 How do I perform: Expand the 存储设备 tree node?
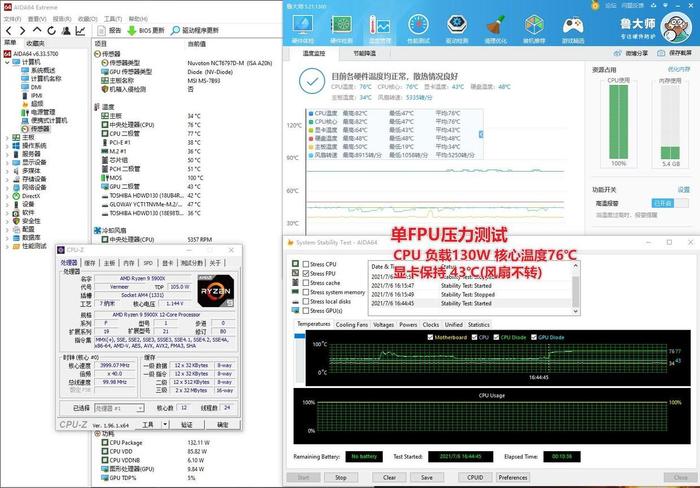coord(7,179)
